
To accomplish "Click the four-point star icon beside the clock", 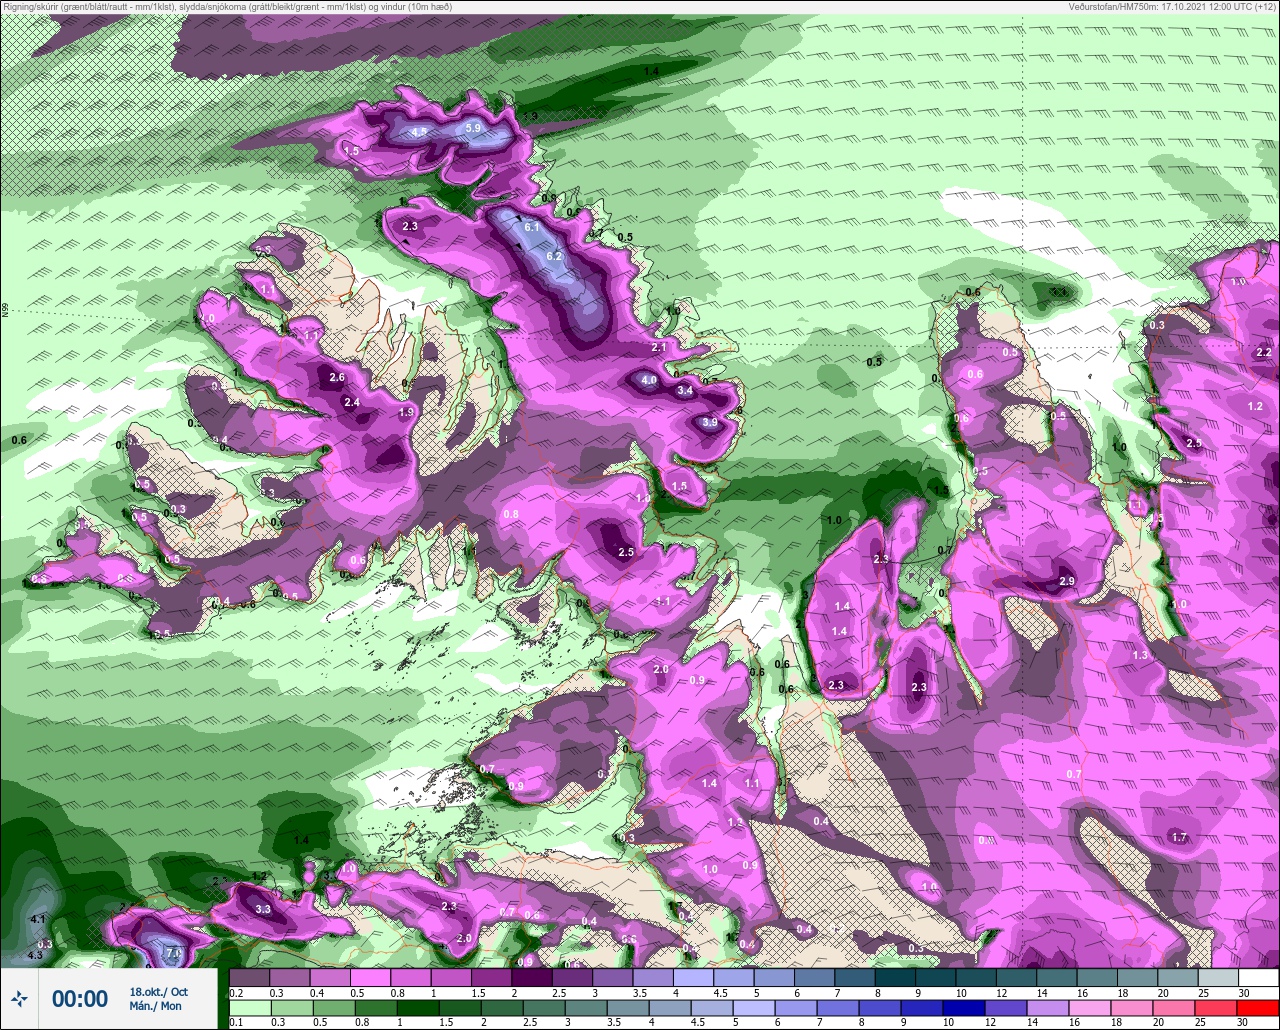I will (19, 998).
